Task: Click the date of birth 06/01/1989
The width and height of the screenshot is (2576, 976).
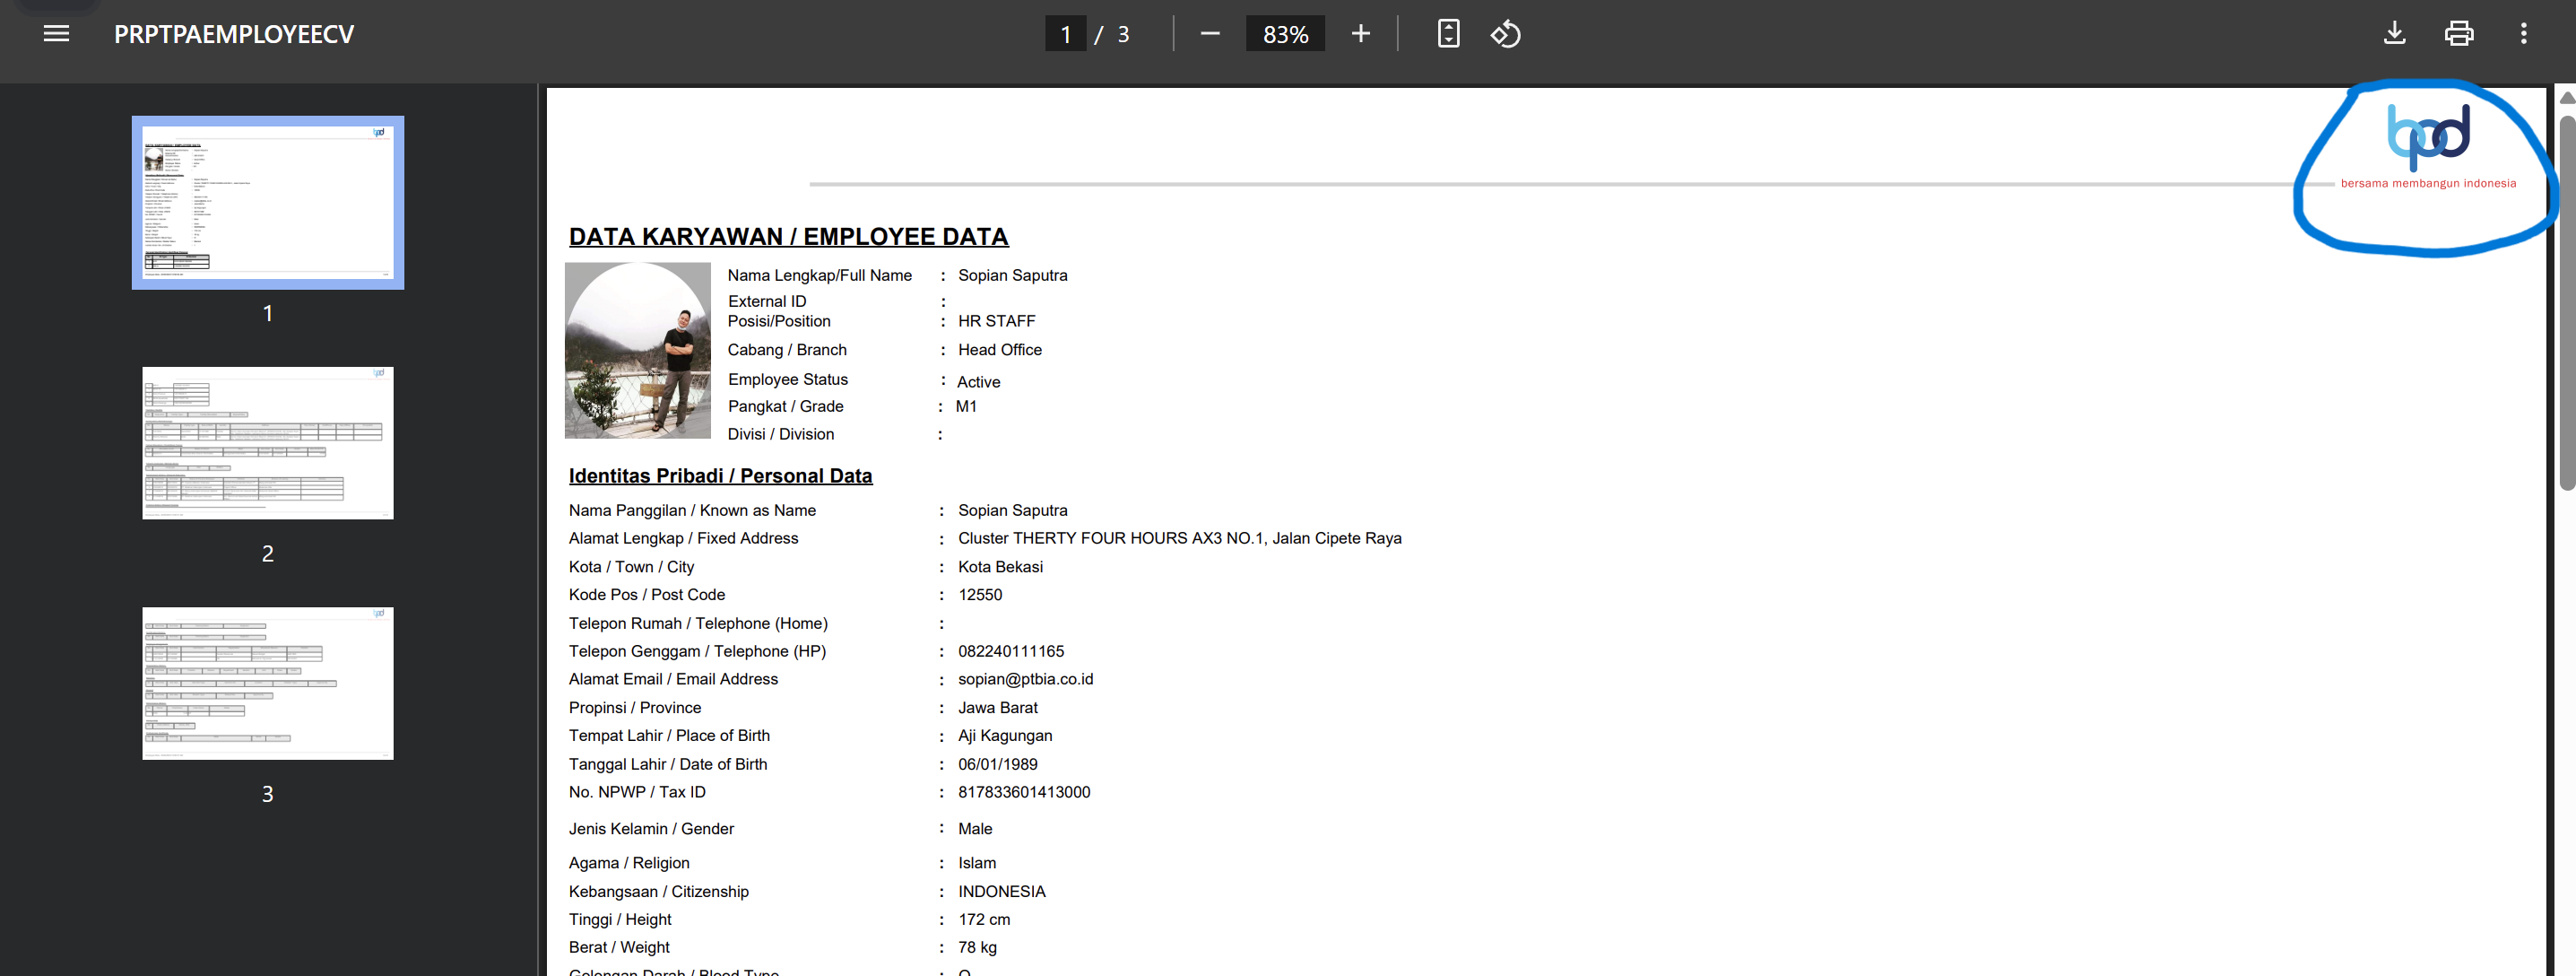Action: click(x=997, y=764)
